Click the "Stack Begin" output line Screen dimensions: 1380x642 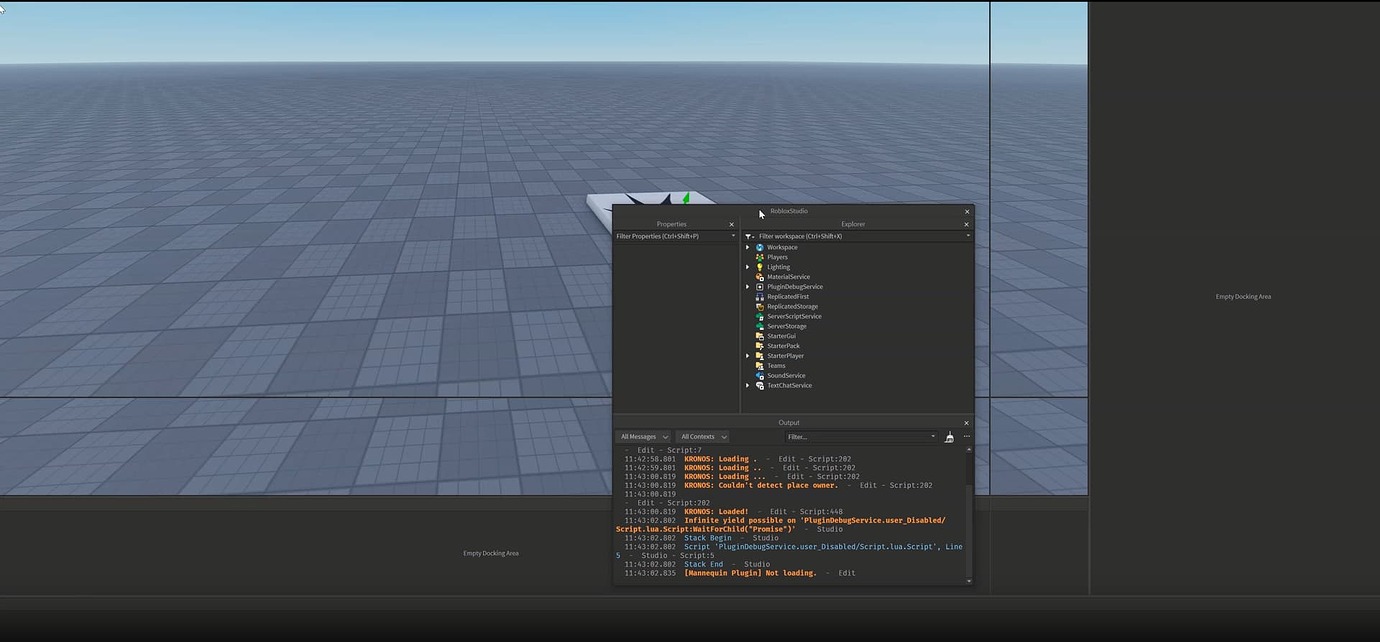tap(708, 538)
